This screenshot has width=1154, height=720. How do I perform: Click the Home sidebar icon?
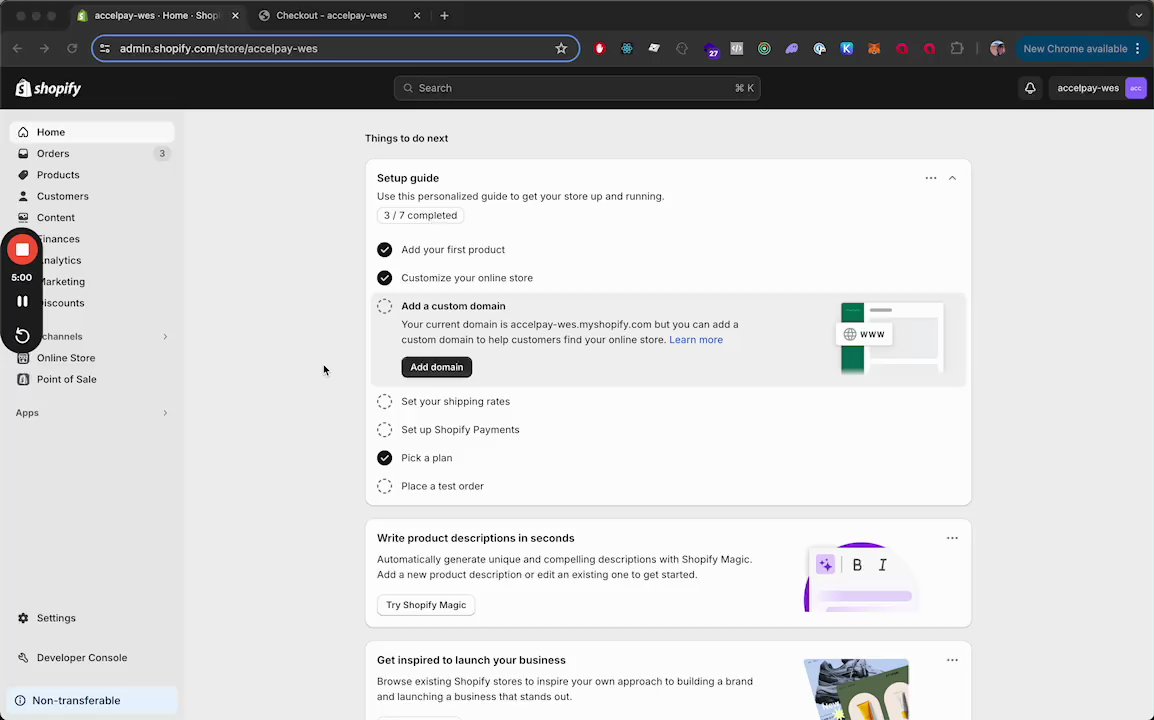click(24, 133)
